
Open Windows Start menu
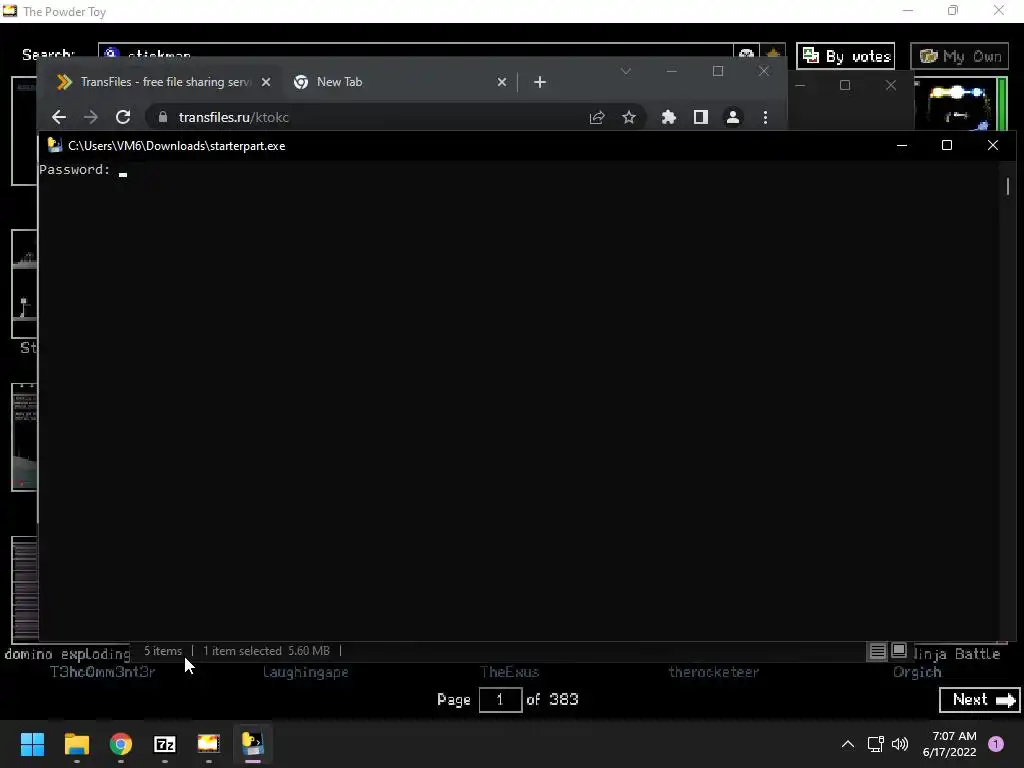pyautogui.click(x=32, y=744)
